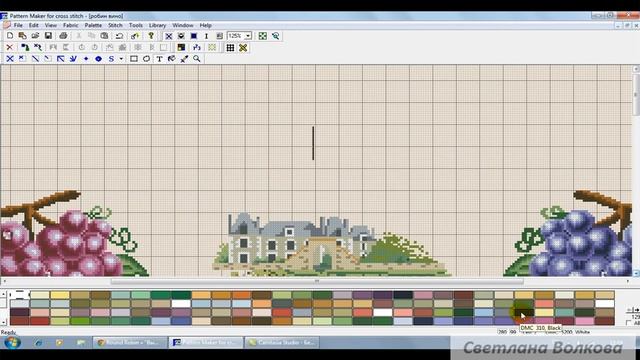Select the ellipse selection tool
The width and height of the screenshot is (640, 360).
(146, 59)
